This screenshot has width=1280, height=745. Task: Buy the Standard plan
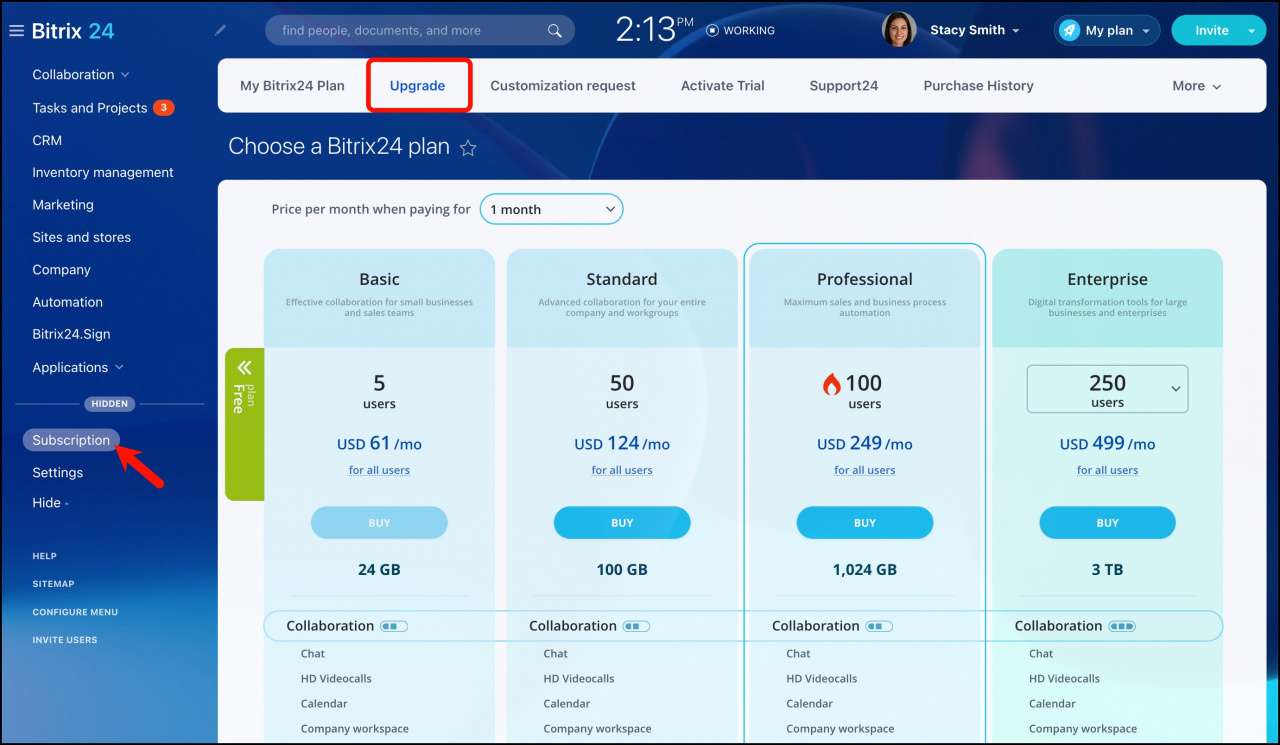[622, 523]
